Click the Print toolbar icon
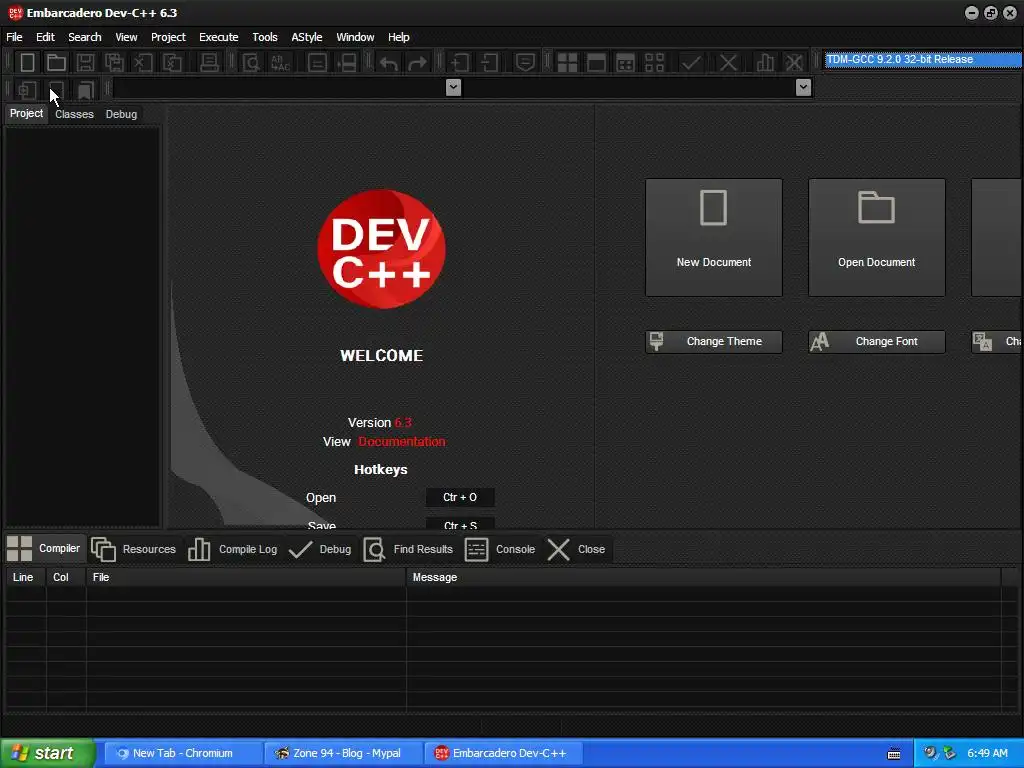 209,63
